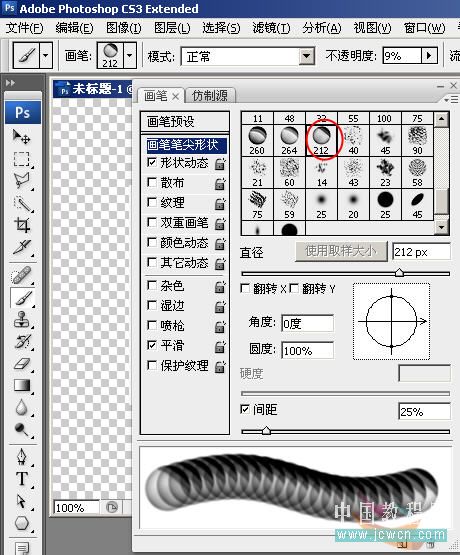Select the Slice tool
Viewport: 460px width, 555px height.
click(x=22, y=247)
